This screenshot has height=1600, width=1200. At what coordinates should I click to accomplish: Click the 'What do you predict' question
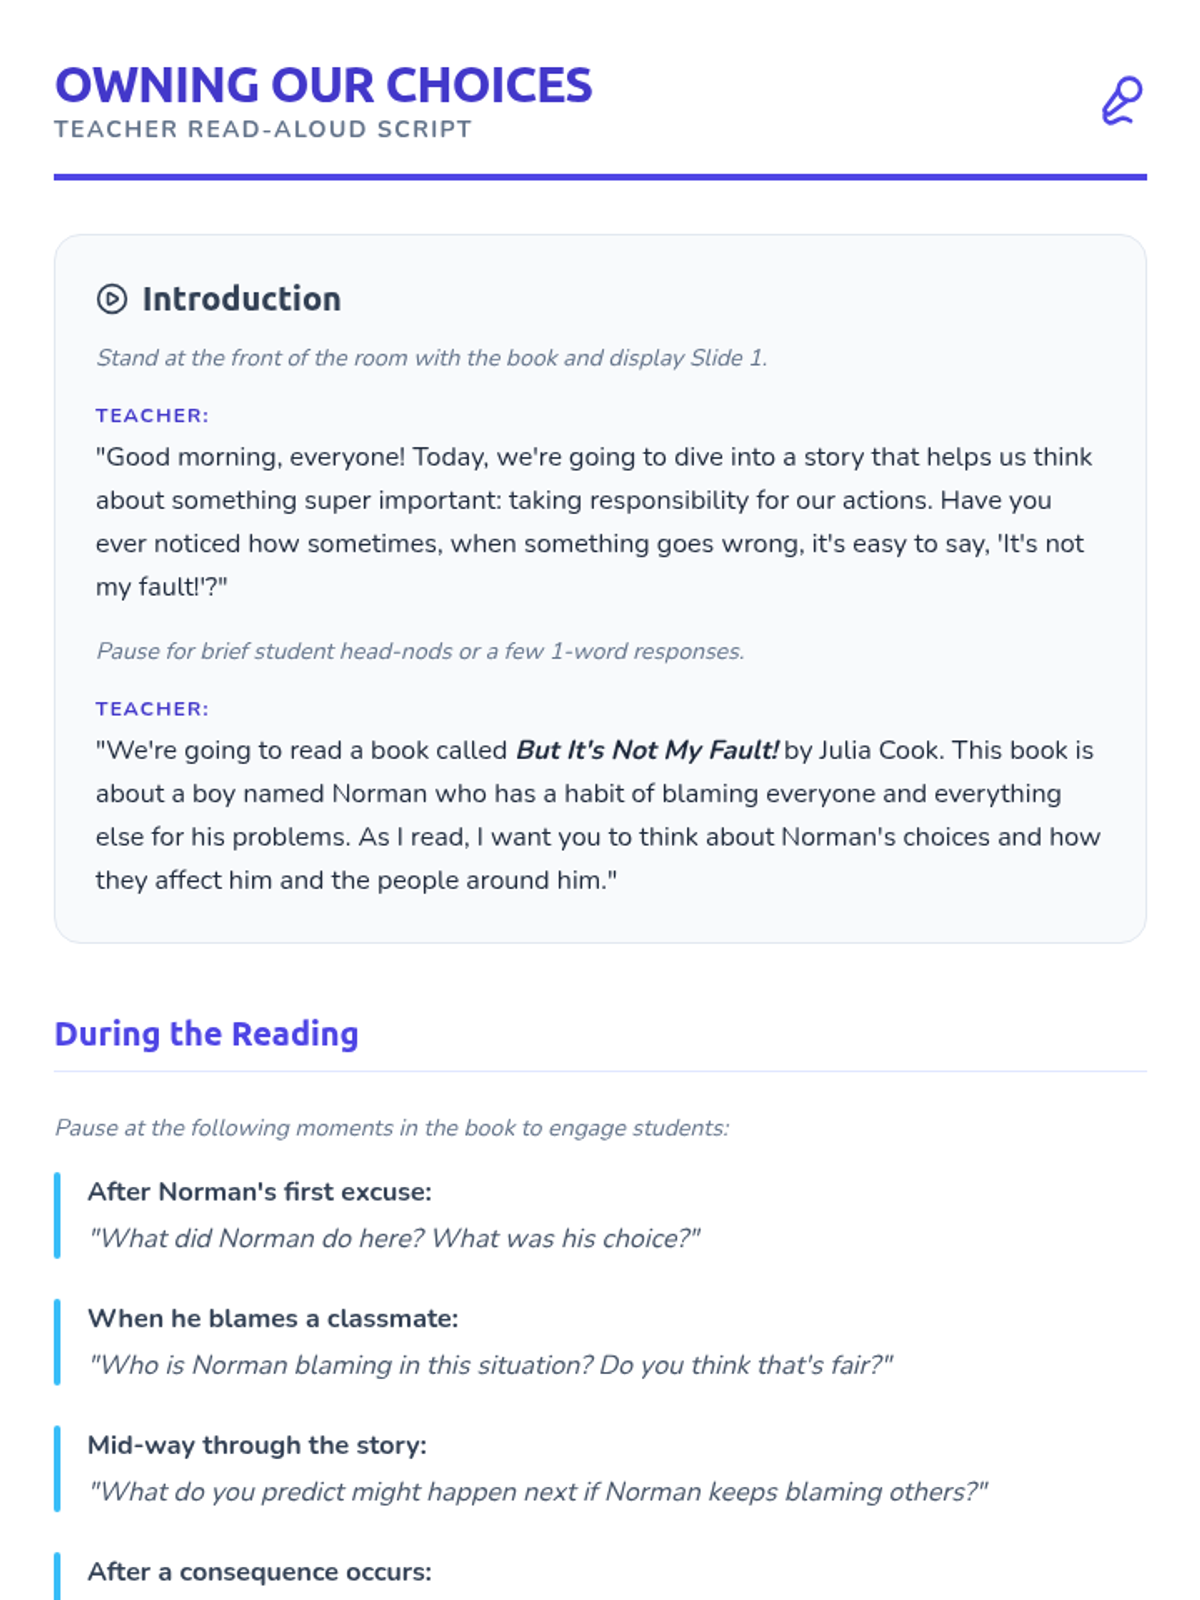pos(538,1492)
